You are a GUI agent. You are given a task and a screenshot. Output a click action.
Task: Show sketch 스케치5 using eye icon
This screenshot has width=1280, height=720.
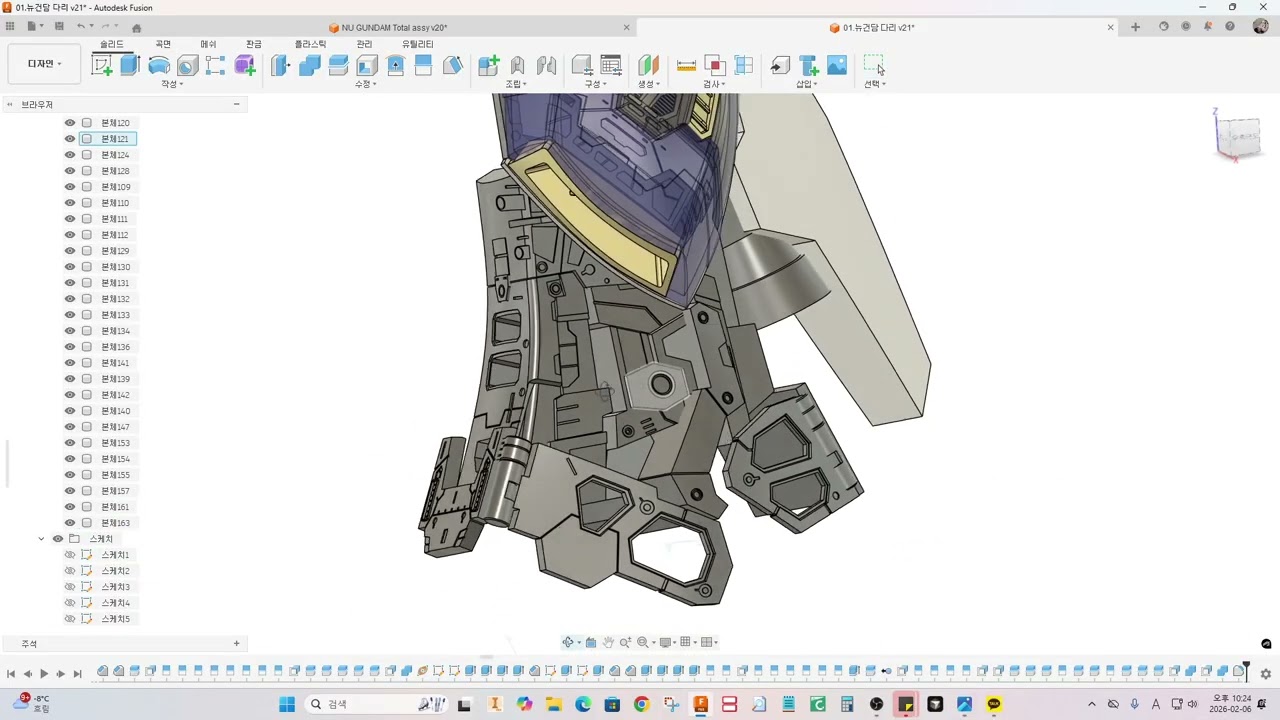[x=70, y=619]
